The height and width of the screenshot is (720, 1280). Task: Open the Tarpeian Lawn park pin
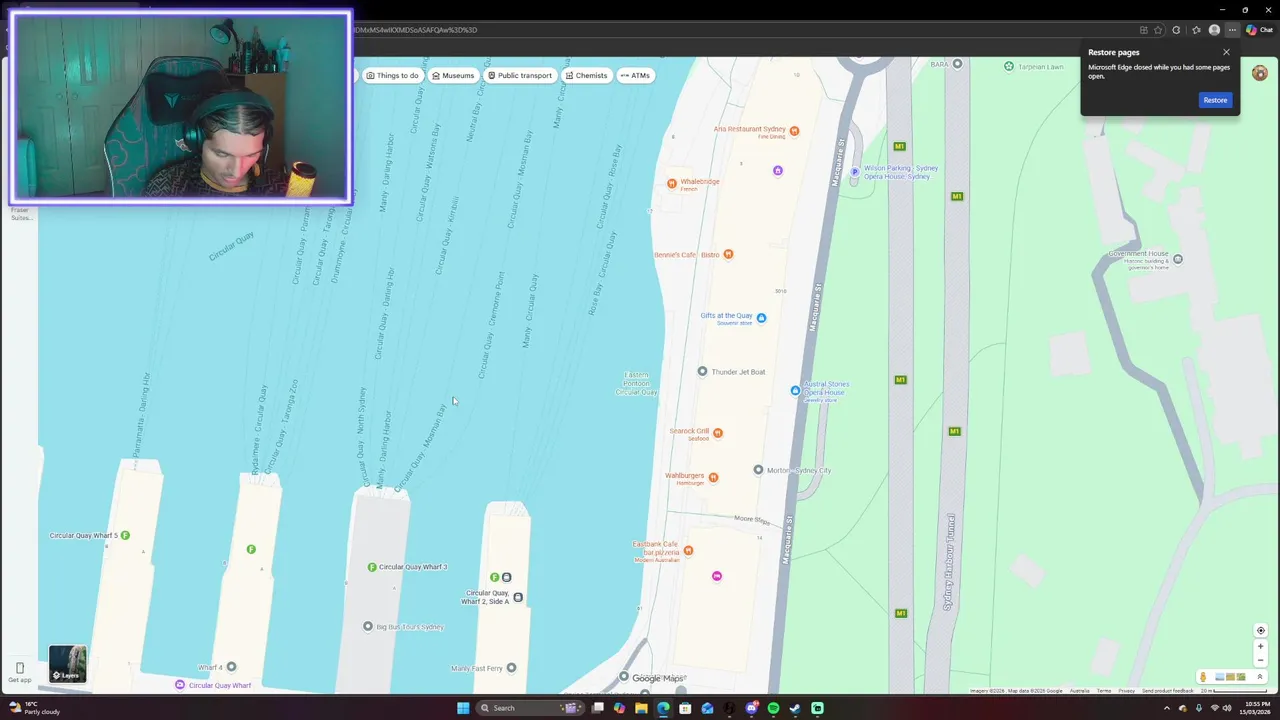tap(1009, 65)
